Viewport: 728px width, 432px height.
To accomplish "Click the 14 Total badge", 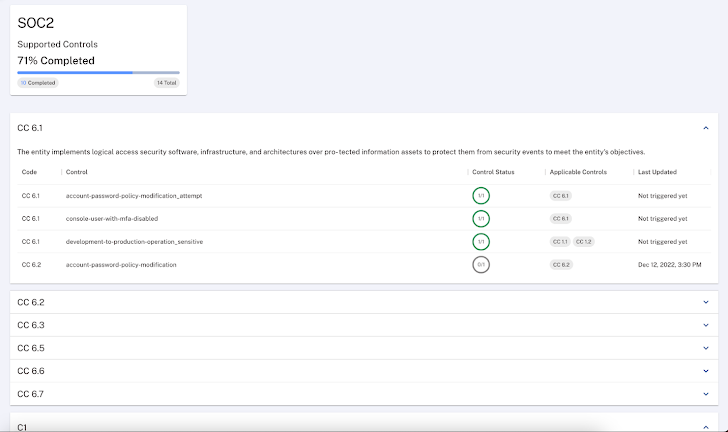I will coord(166,83).
